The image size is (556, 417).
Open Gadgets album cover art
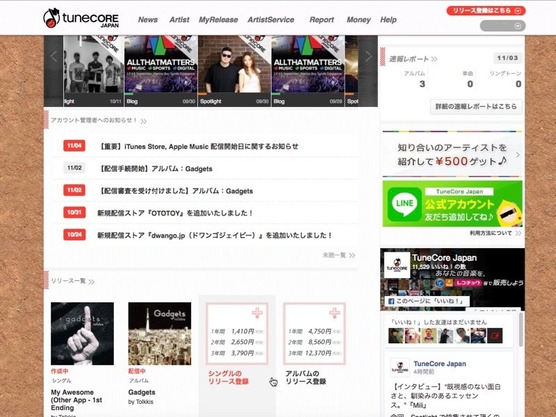coord(160,333)
